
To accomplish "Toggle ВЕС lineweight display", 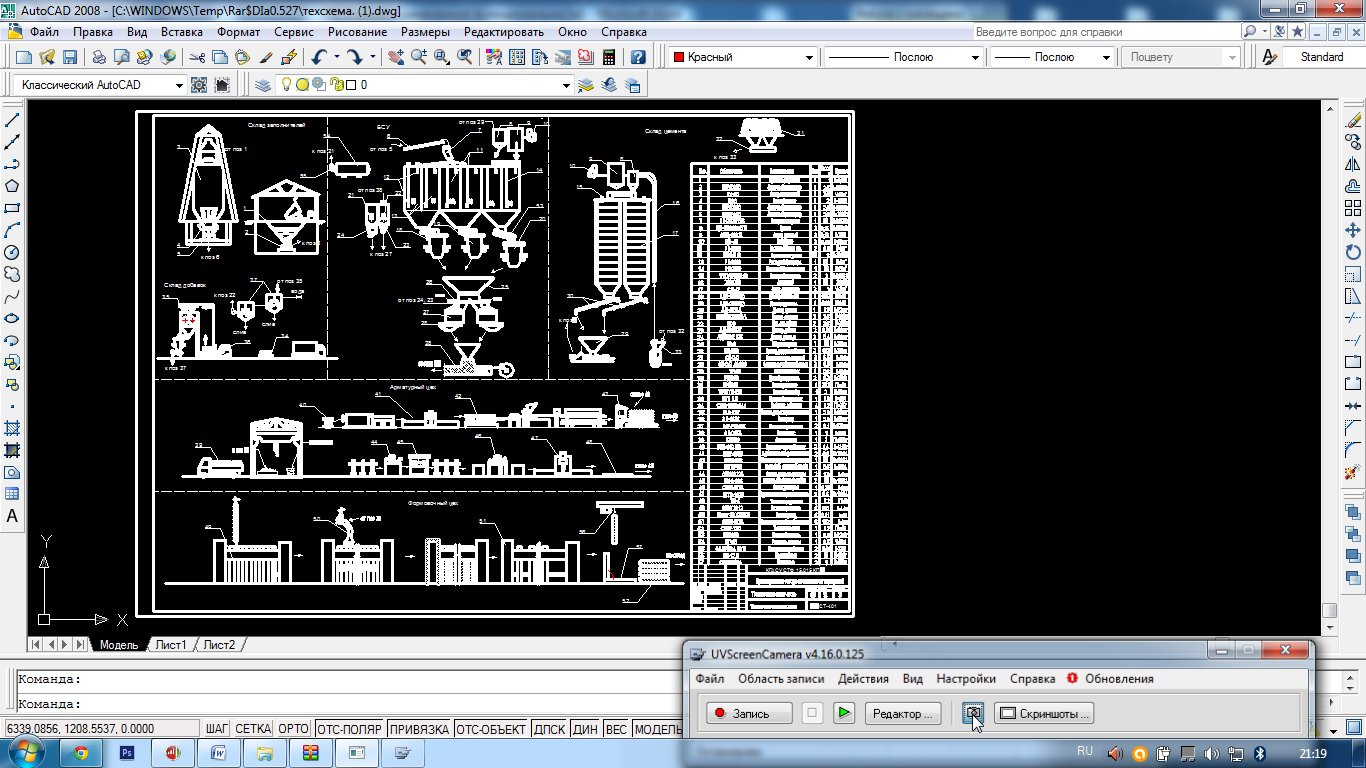I will click(616, 729).
